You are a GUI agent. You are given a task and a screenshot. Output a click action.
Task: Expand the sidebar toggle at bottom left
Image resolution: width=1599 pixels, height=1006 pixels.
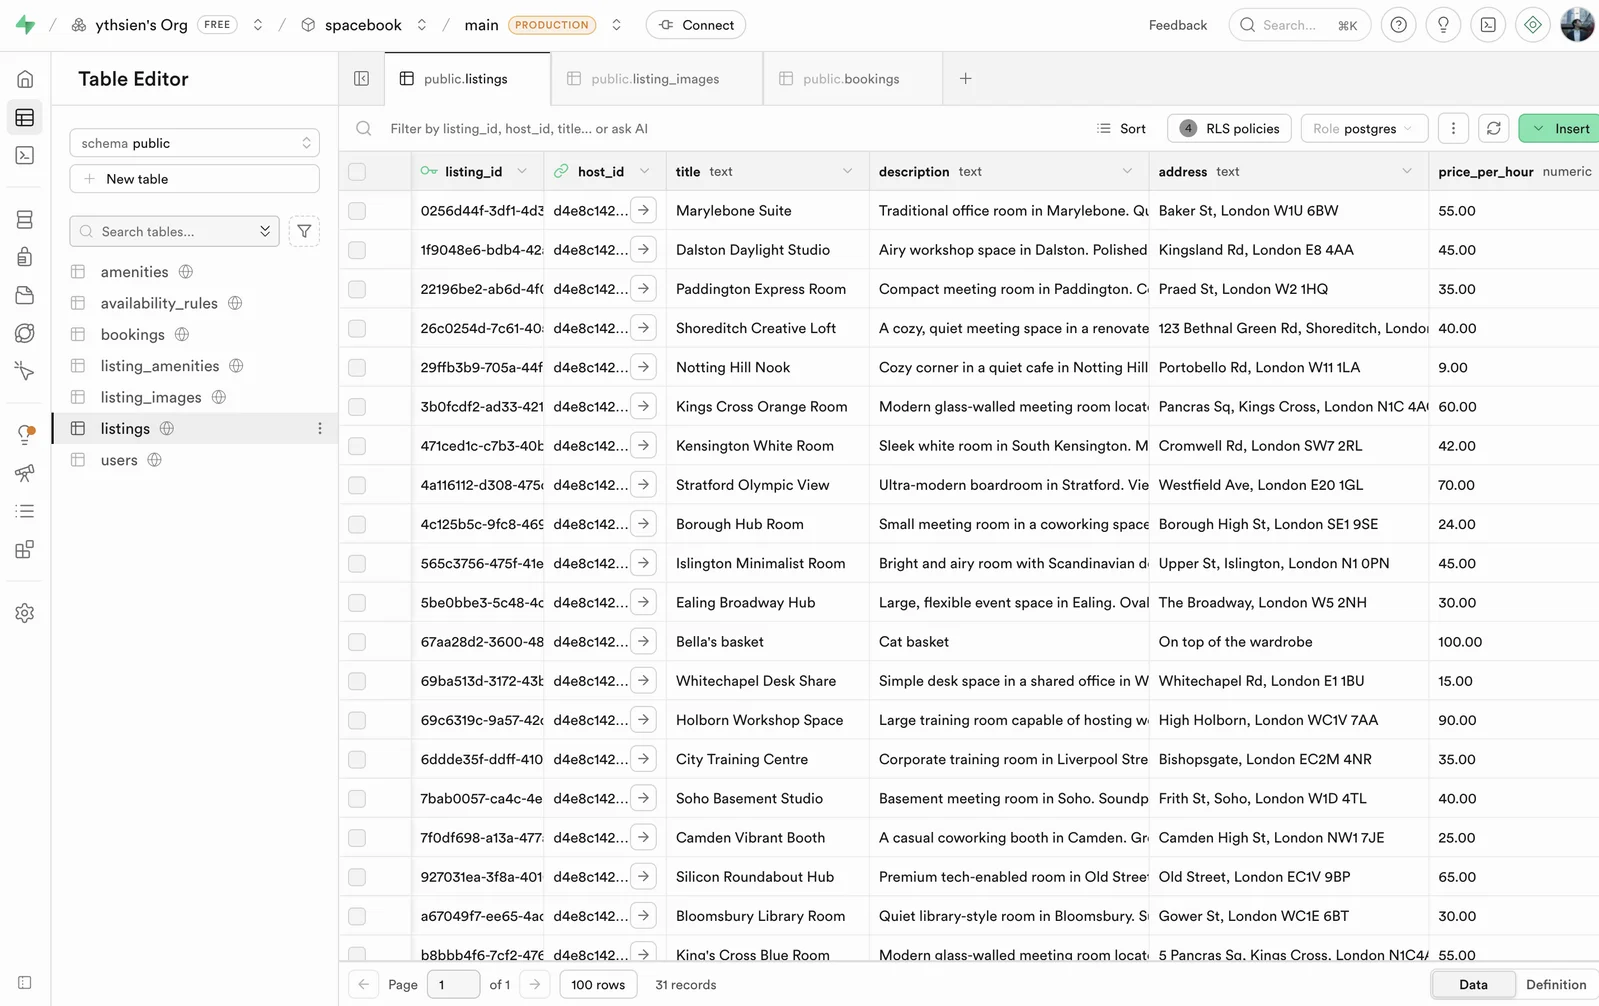[25, 983]
